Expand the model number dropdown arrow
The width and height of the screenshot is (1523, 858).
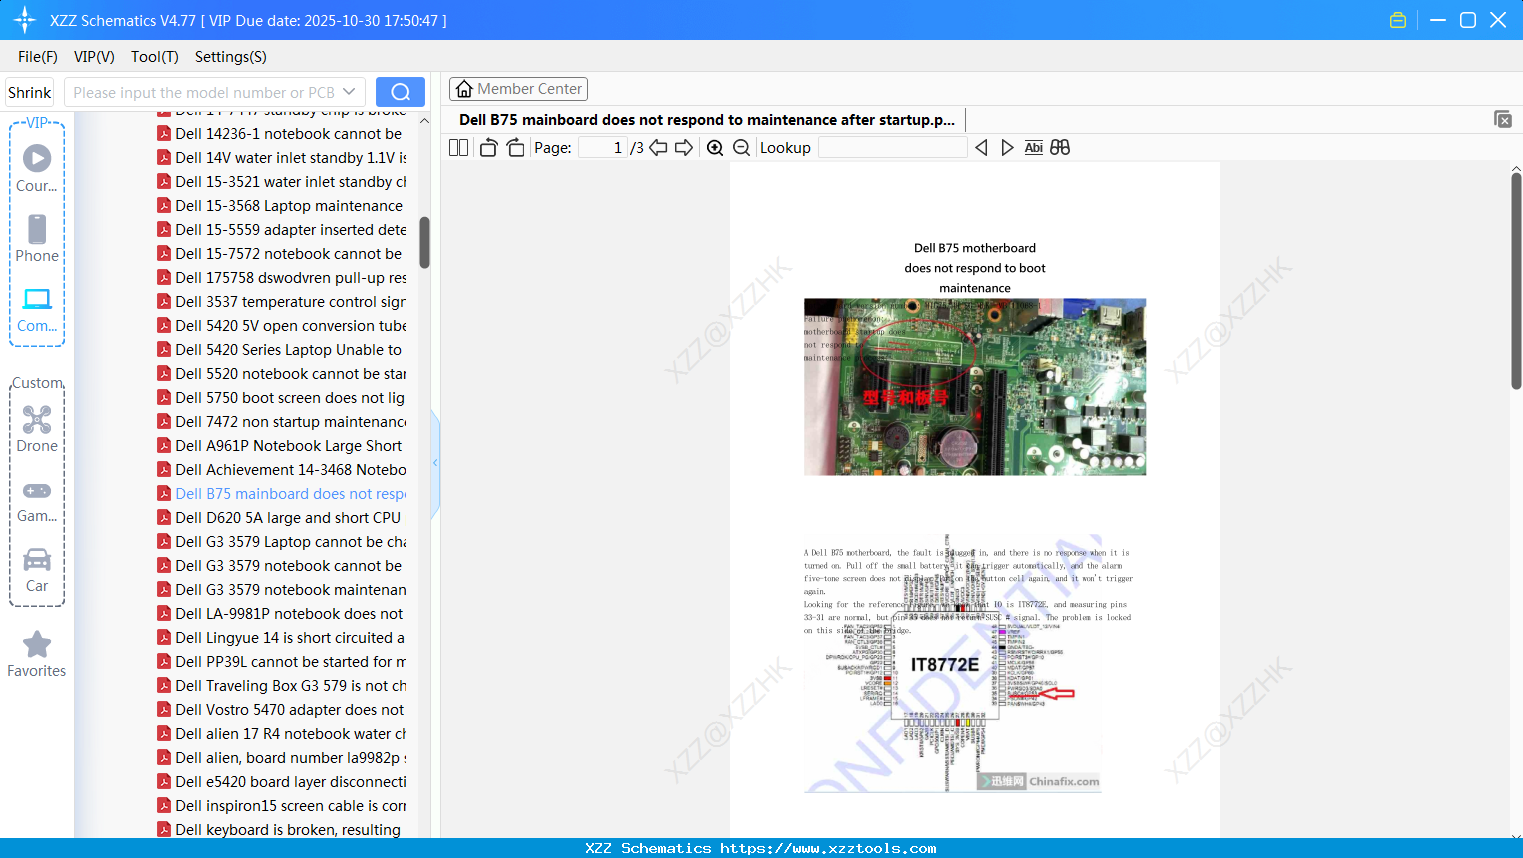(349, 92)
